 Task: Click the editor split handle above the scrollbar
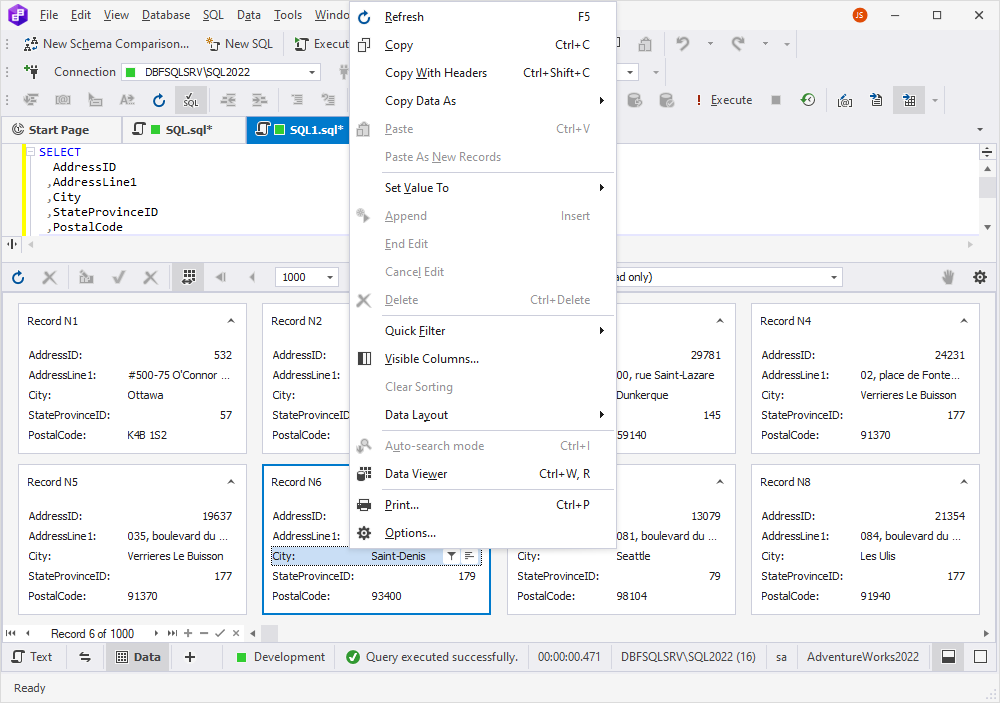987,152
